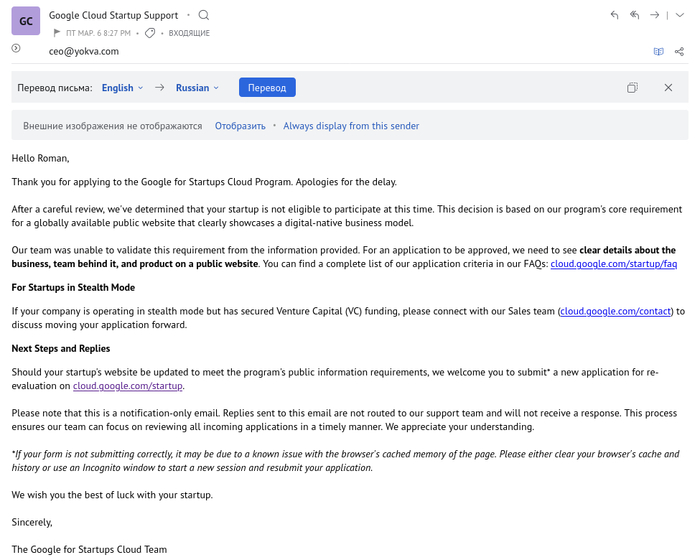
Task: Open cloud.google.com/contact link
Action: (x=615, y=311)
